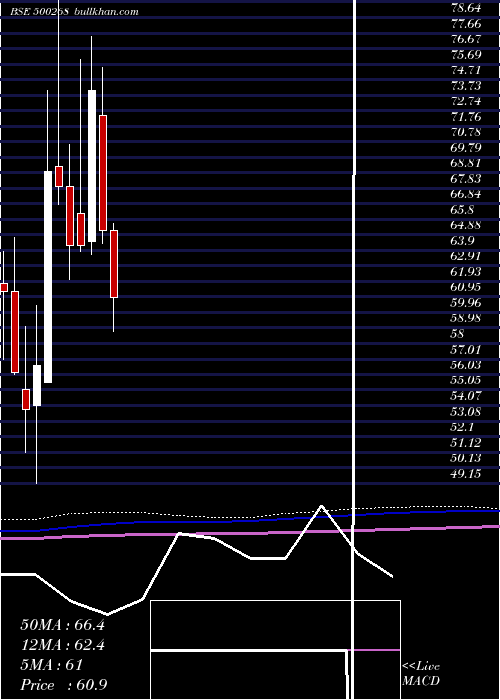Click the pink moving average line

[250, 533]
